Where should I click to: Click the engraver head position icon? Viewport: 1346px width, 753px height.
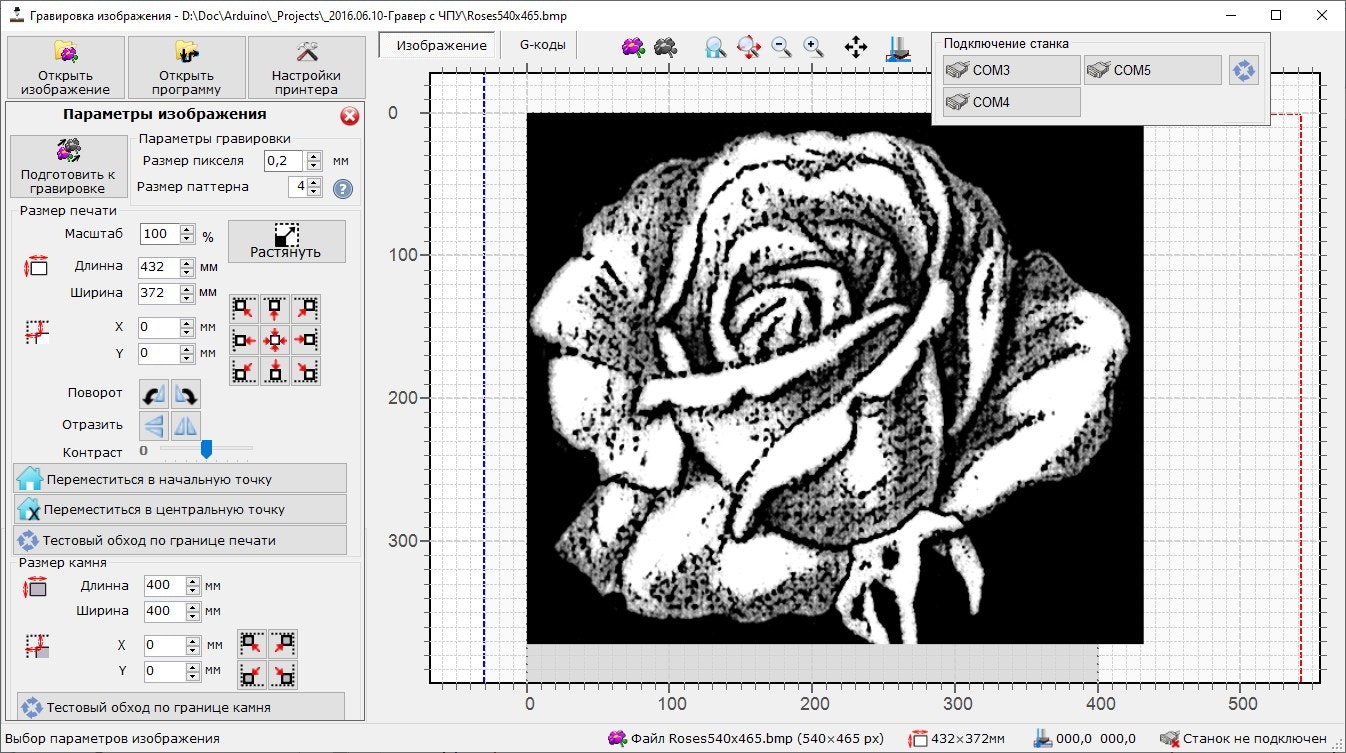(x=898, y=48)
